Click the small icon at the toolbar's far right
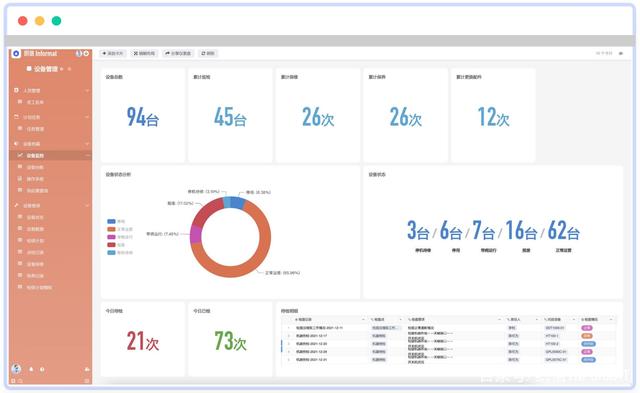 point(621,53)
